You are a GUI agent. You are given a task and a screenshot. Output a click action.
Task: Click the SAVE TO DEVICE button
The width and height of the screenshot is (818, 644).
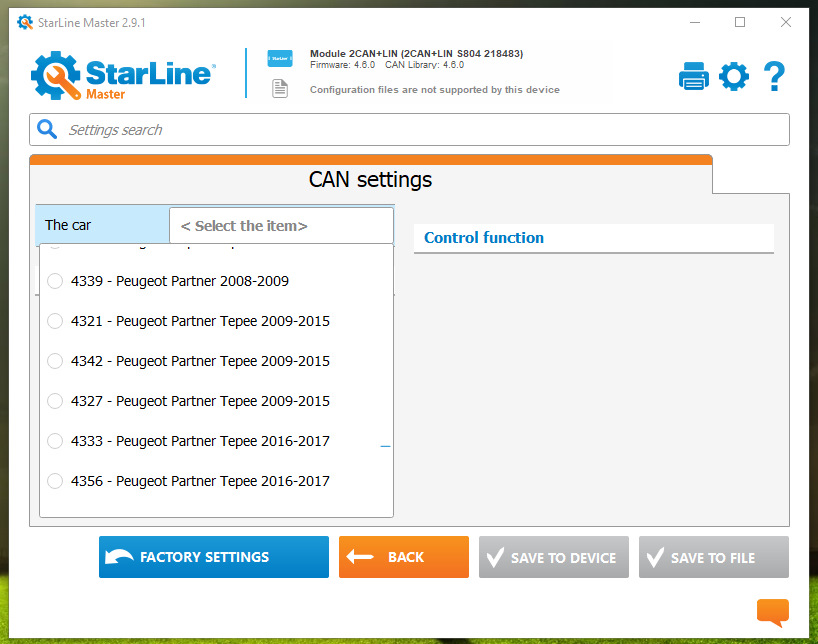554,557
